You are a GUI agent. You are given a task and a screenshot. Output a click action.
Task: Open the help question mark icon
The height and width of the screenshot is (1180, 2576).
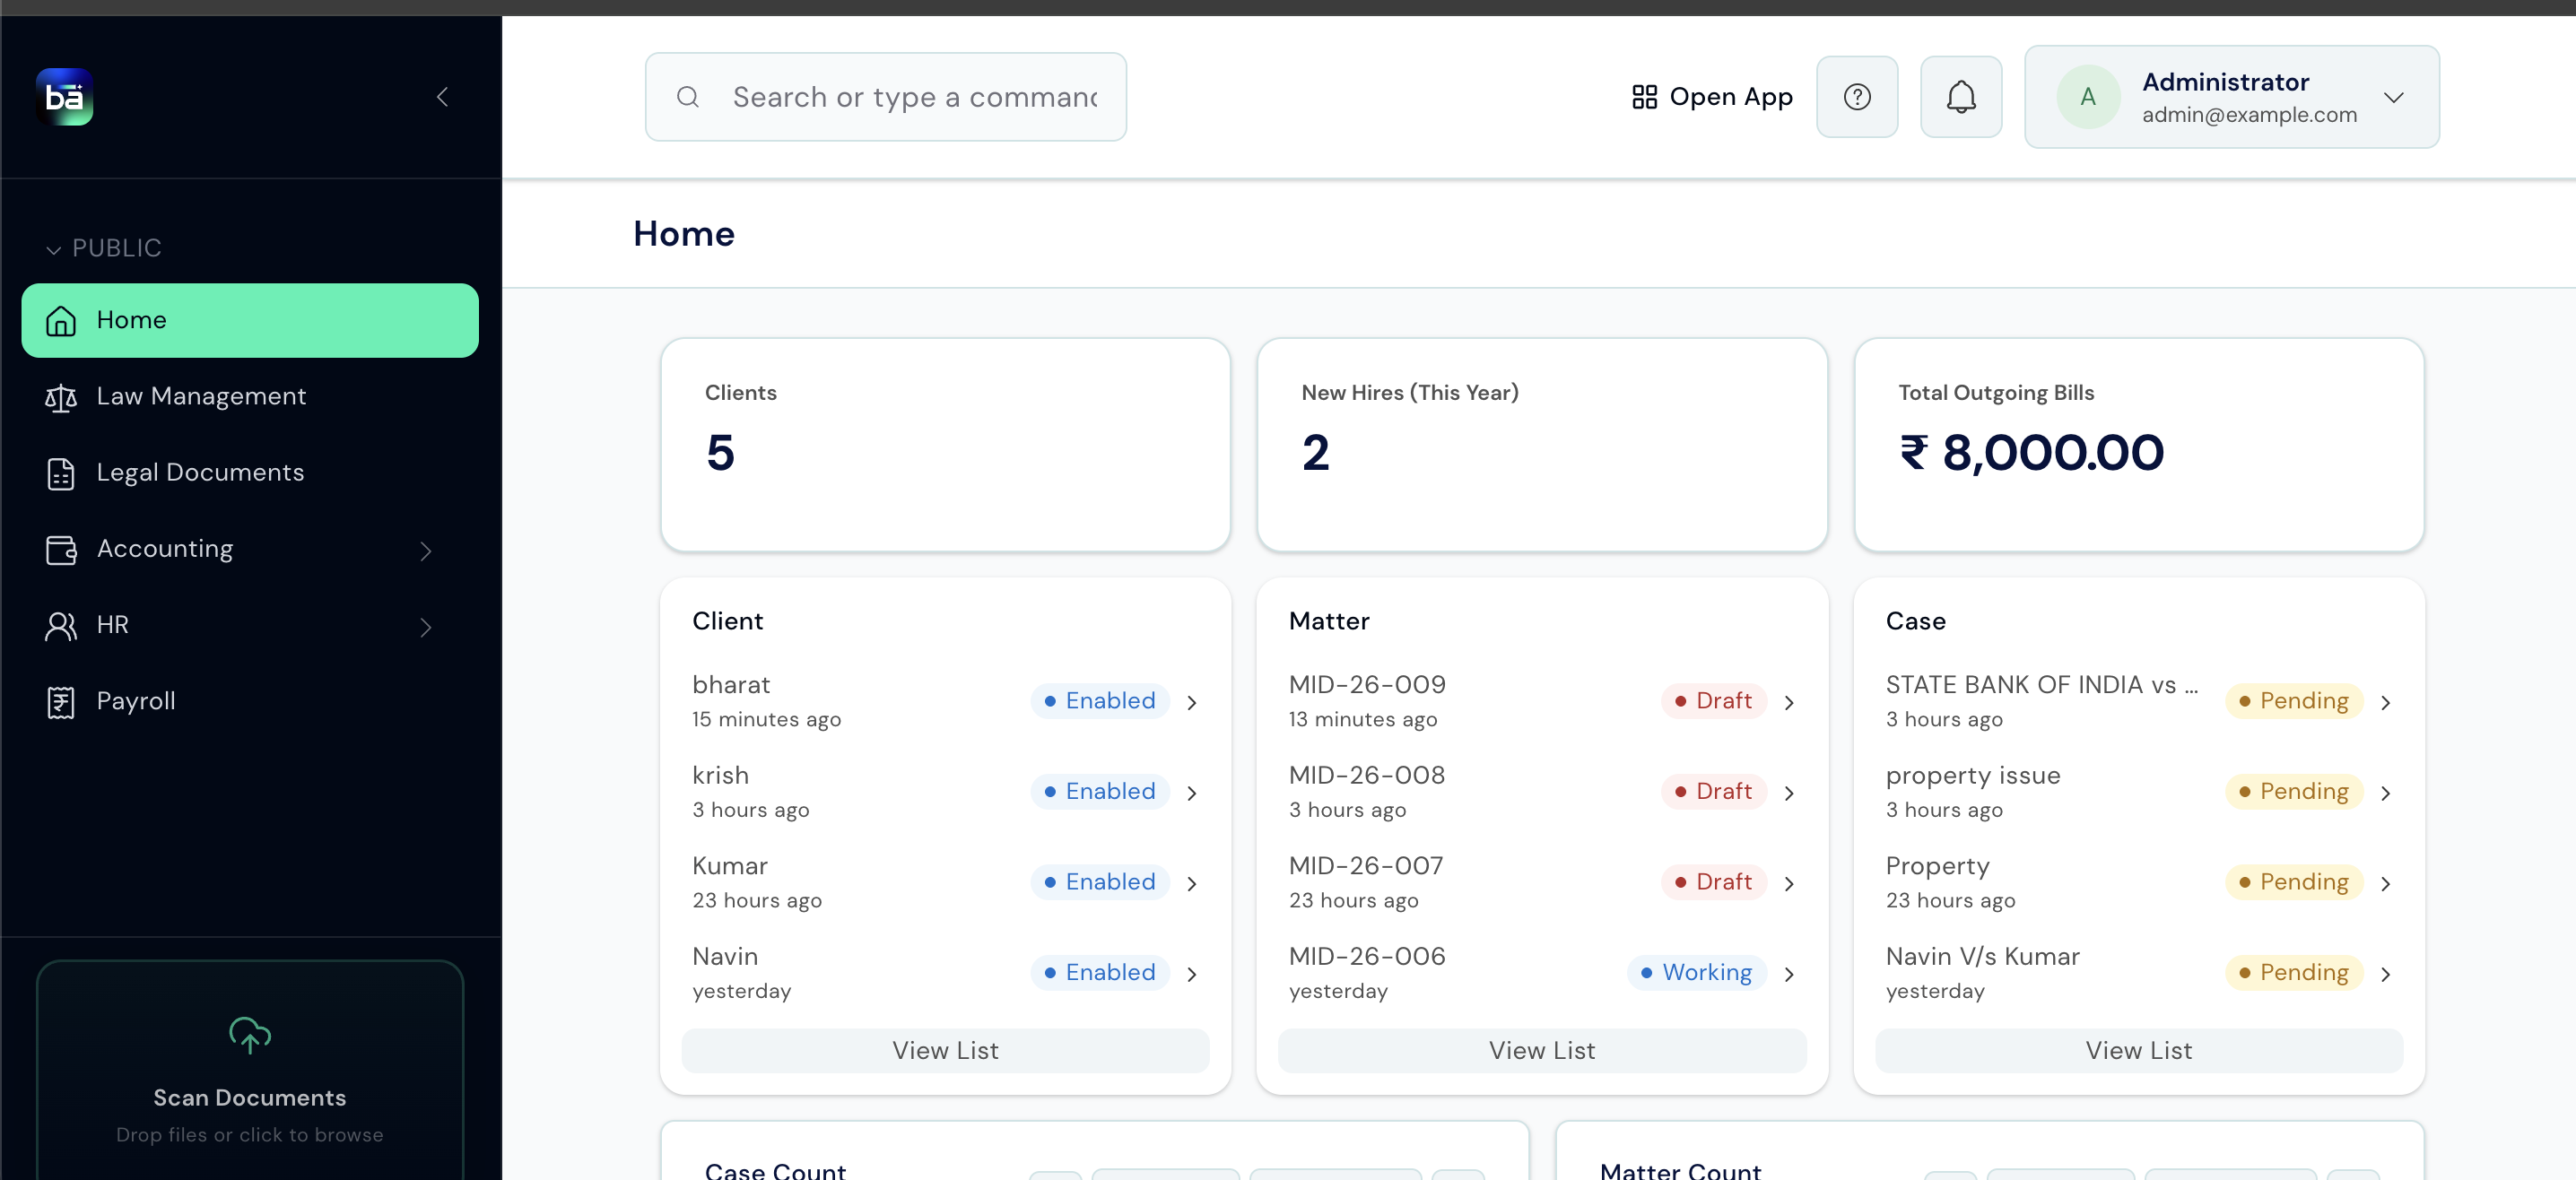pos(1857,97)
